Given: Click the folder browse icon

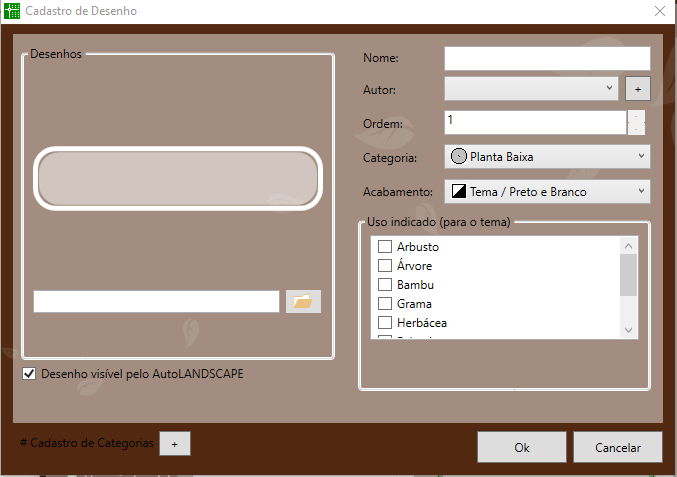Looking at the screenshot, I should pyautogui.click(x=303, y=301).
